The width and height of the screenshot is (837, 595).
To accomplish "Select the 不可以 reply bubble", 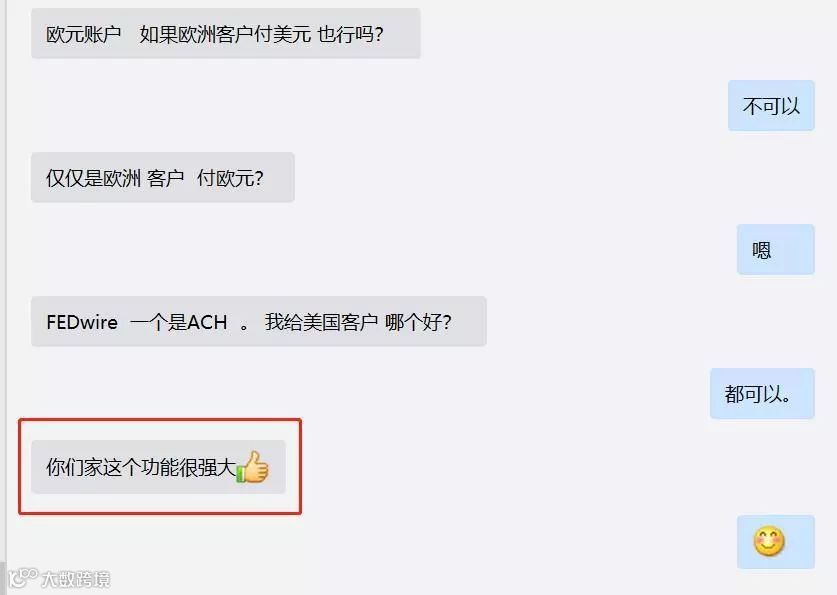I will pos(771,106).
